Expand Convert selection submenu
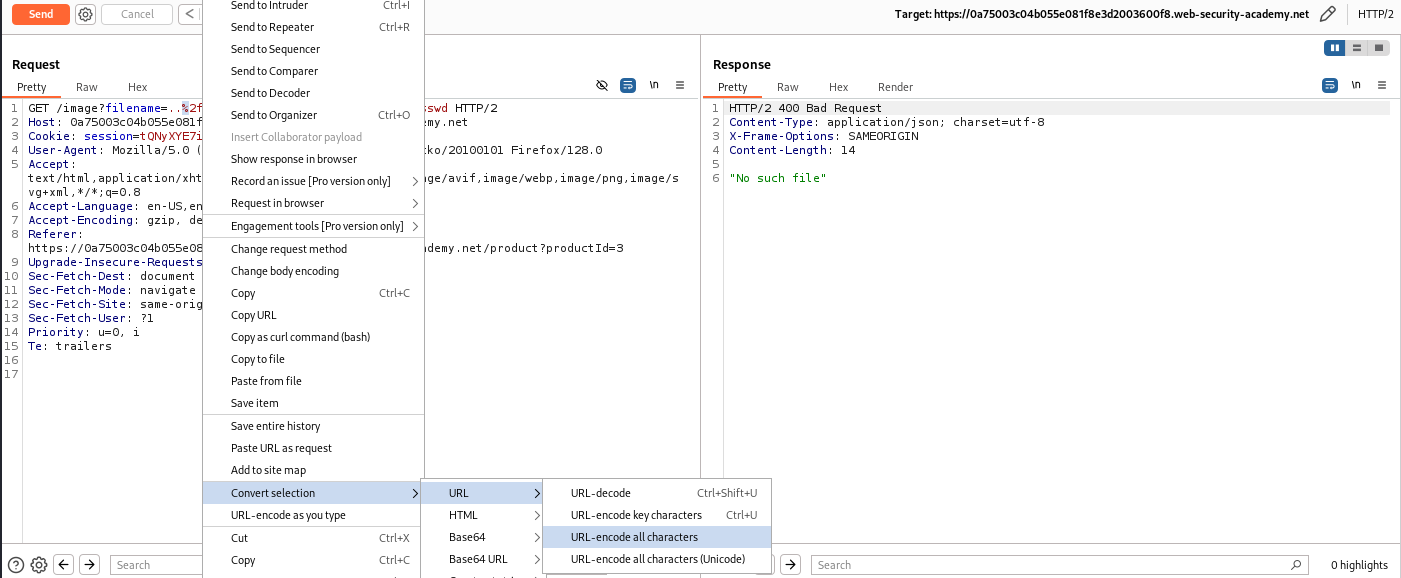1401x578 pixels. point(313,493)
